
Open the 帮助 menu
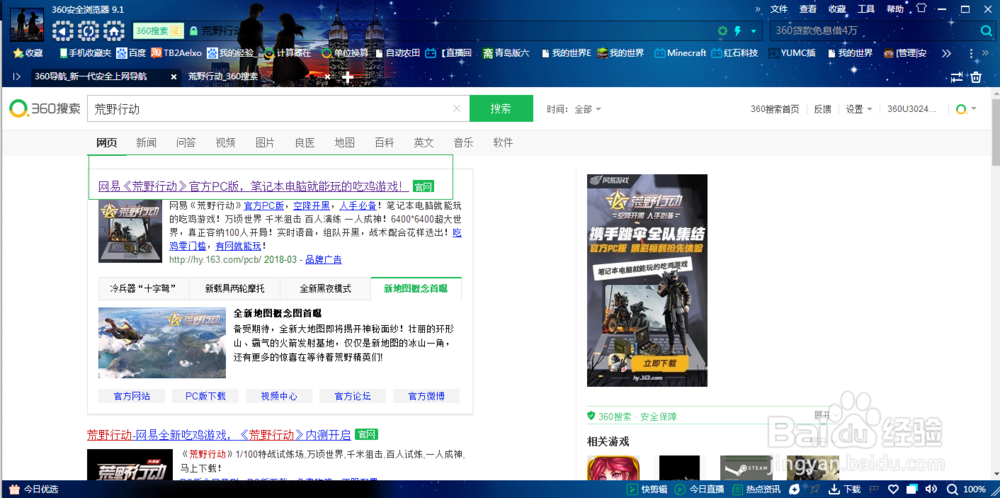click(x=895, y=9)
